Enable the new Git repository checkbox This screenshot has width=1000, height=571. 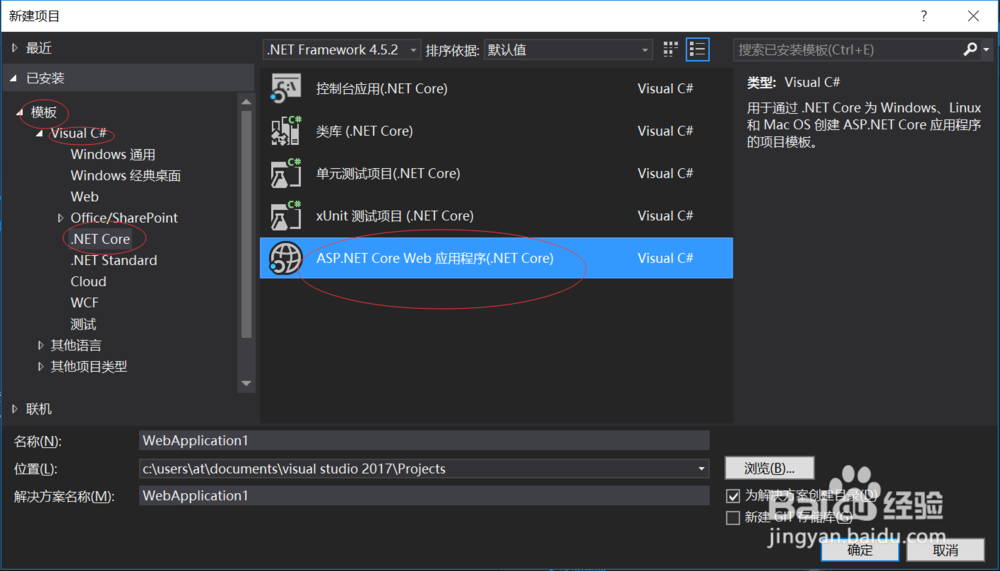733,517
